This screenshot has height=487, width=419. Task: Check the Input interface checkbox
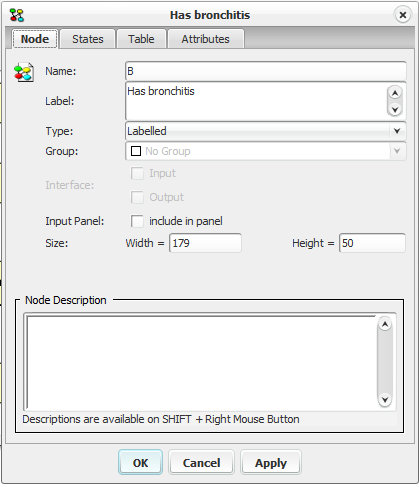click(x=137, y=173)
